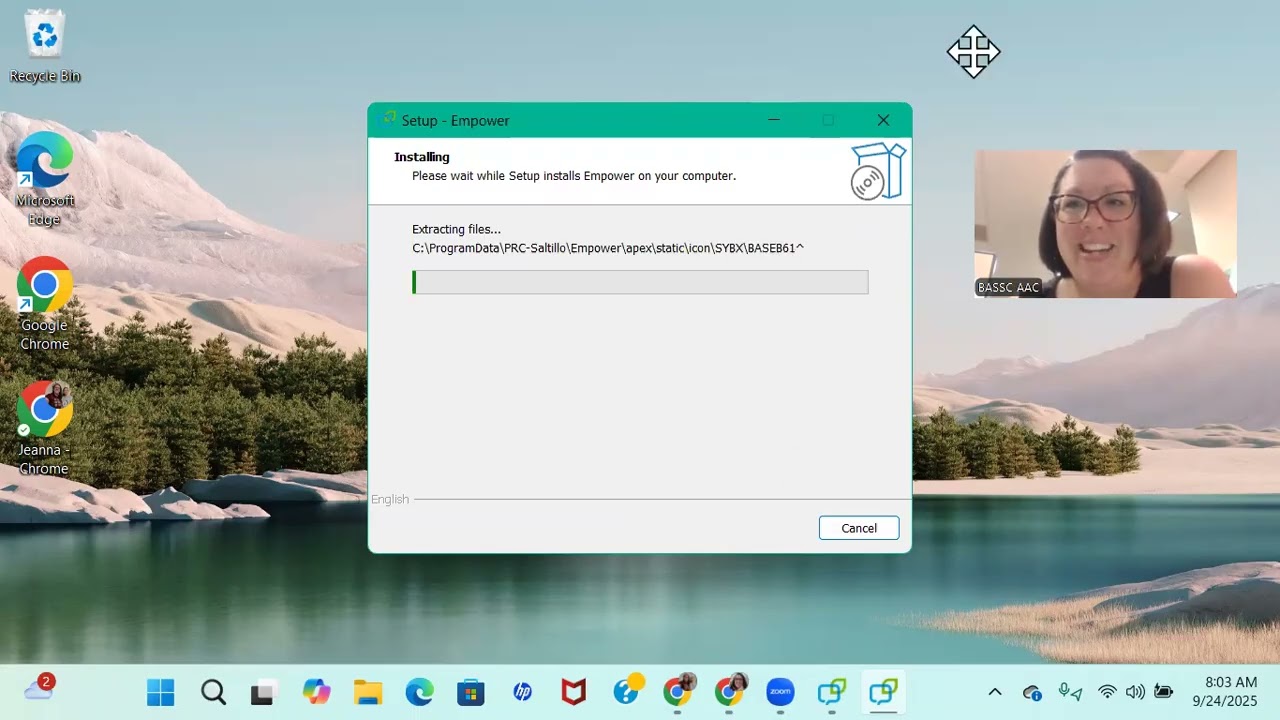Select the Jeanna - Chrome desktop shortcut
Screen dimensions: 1280x720
tap(45, 428)
